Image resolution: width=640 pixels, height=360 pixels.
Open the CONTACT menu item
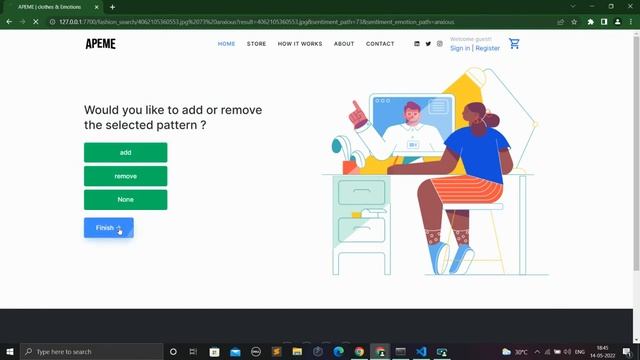[x=380, y=44]
